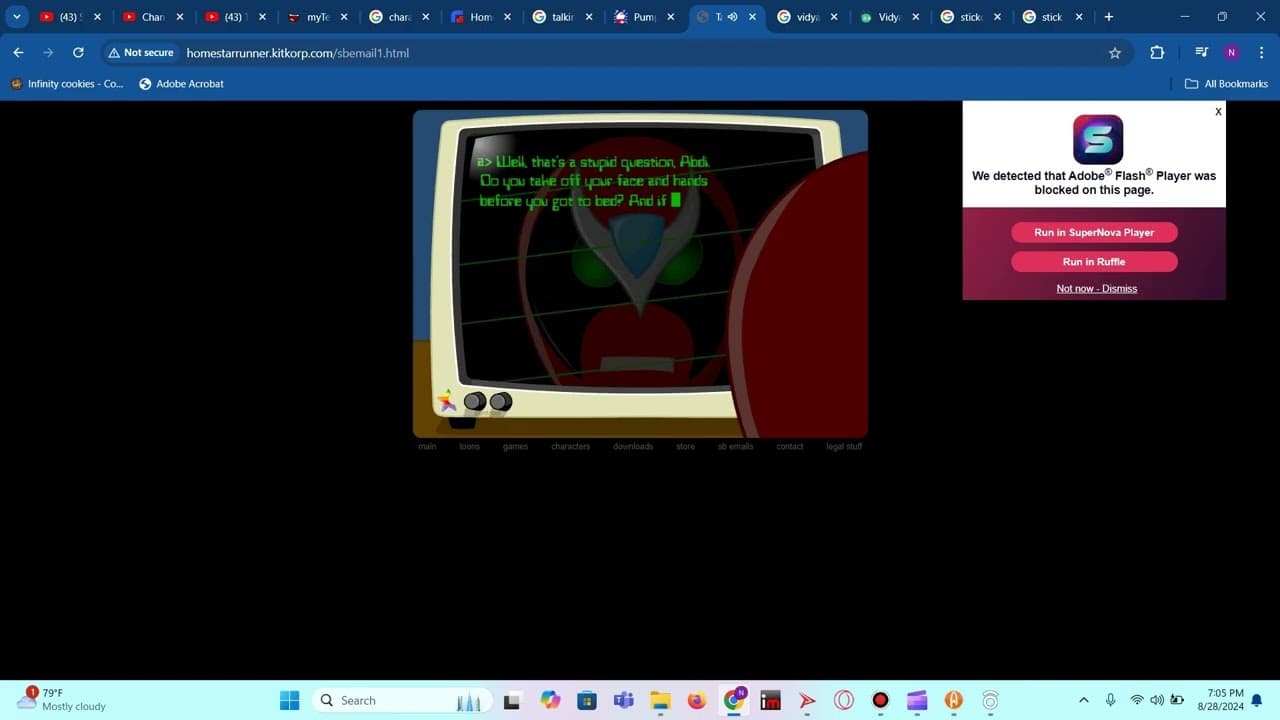The width and height of the screenshot is (1280, 720).
Task: Open the Wi-Fi network tray icon
Action: [1136, 700]
